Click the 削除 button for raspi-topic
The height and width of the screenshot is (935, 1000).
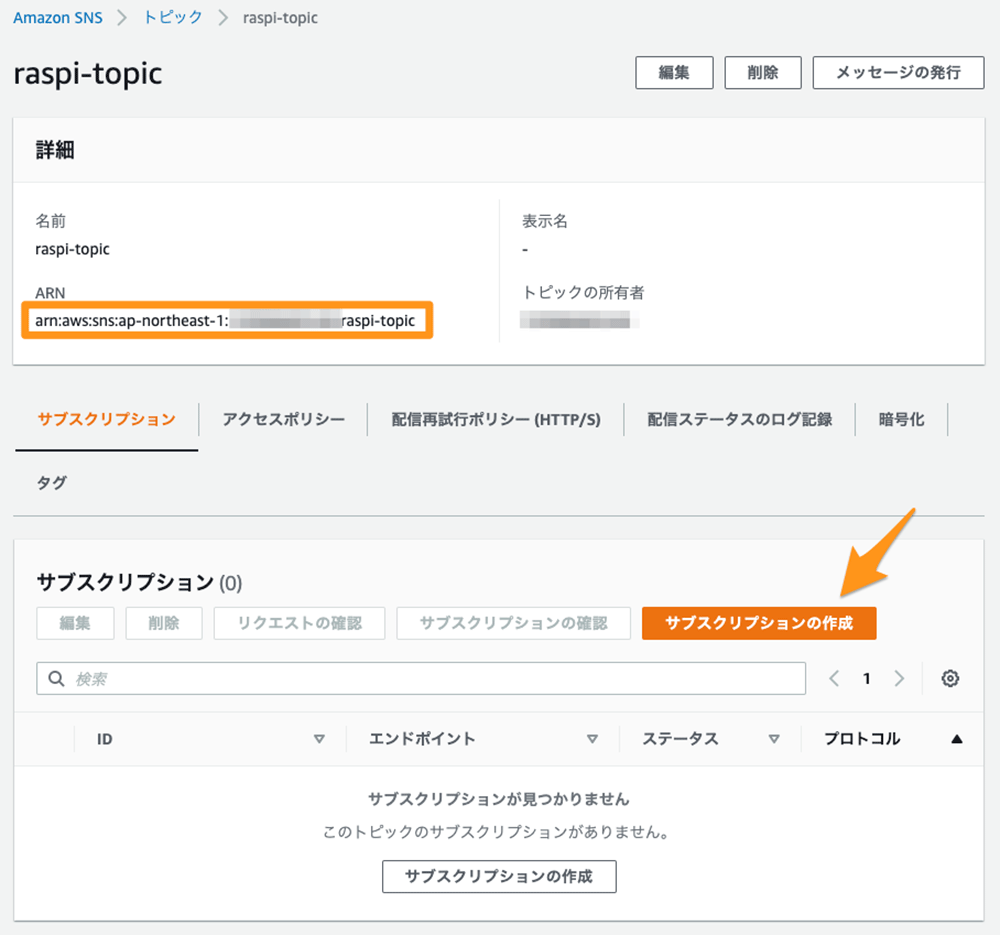pos(762,72)
